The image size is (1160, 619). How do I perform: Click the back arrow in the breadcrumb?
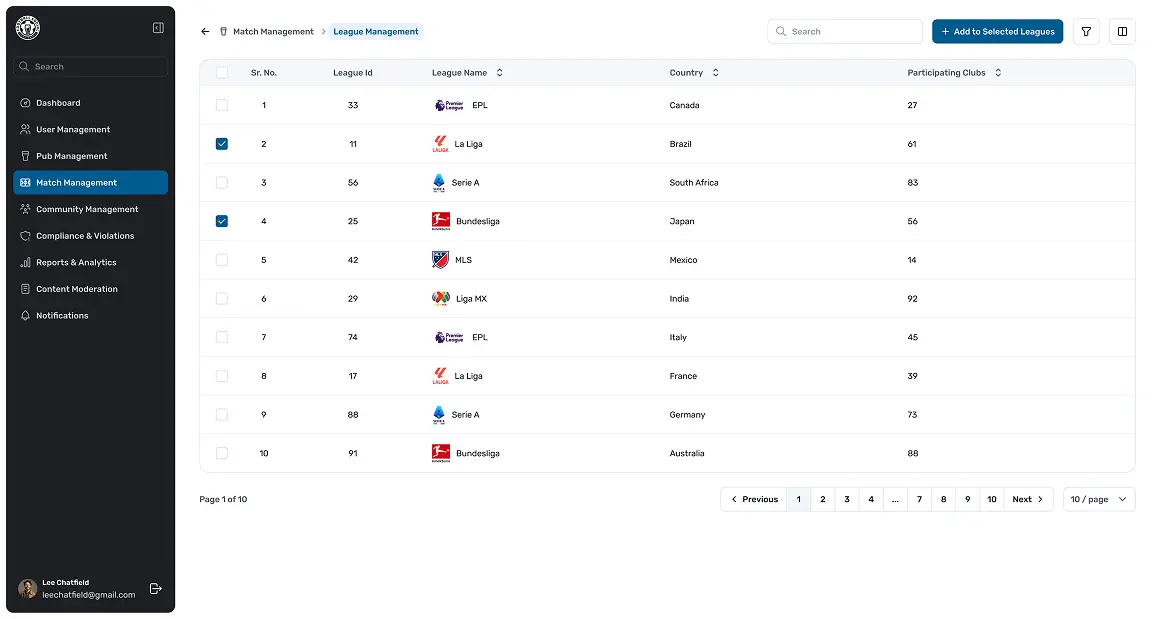click(205, 32)
